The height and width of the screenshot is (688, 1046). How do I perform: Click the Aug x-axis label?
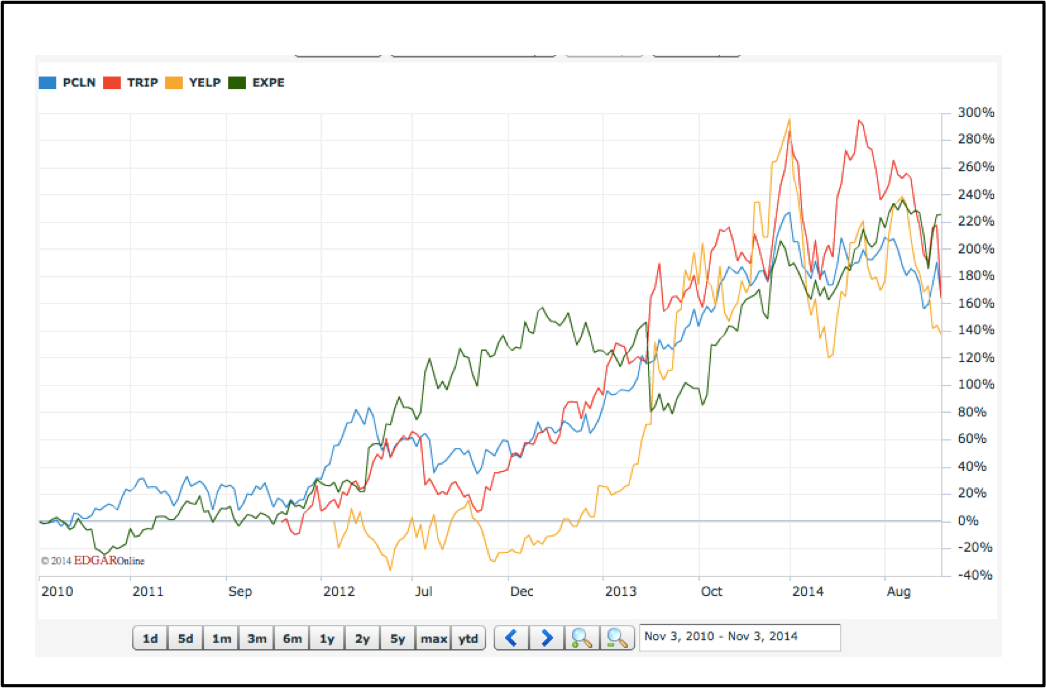coord(899,592)
